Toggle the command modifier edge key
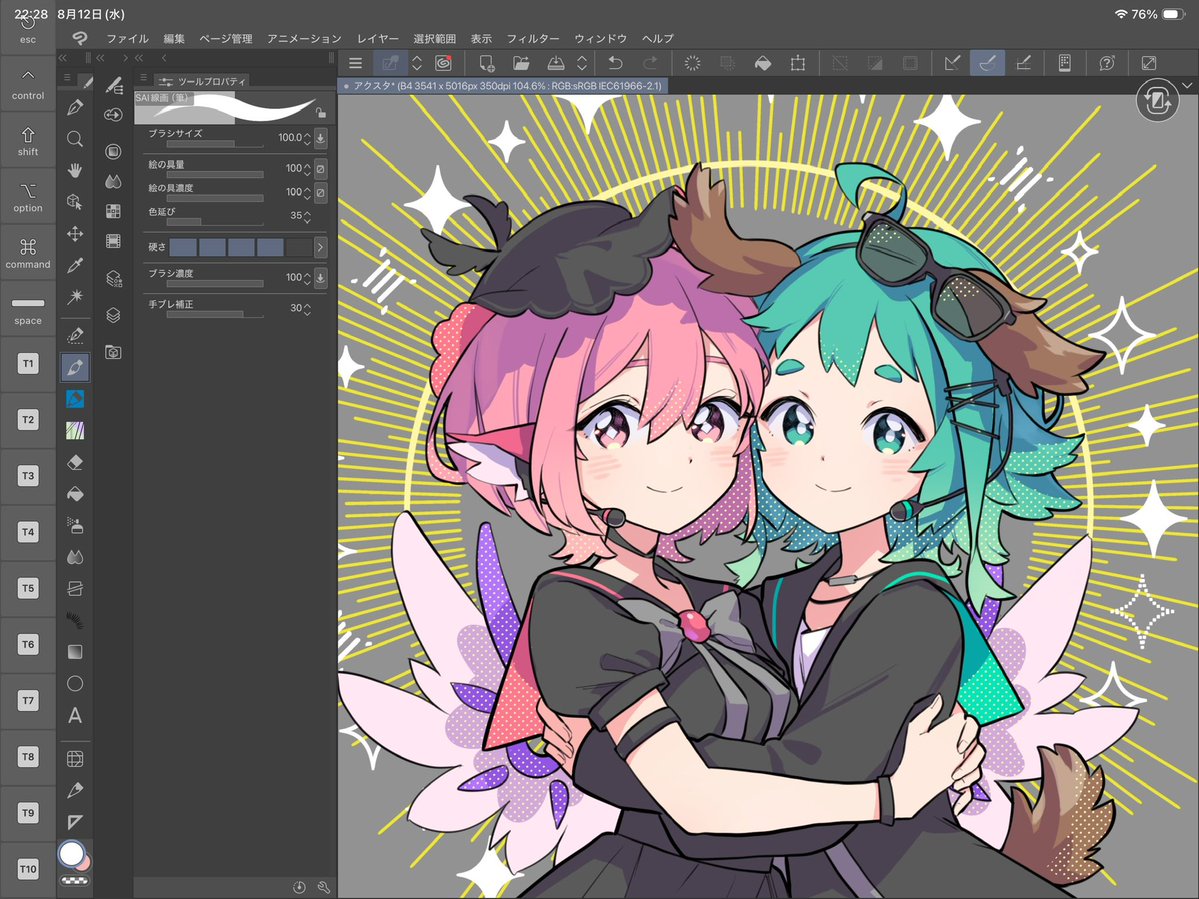This screenshot has height=899, width=1199. coord(28,254)
